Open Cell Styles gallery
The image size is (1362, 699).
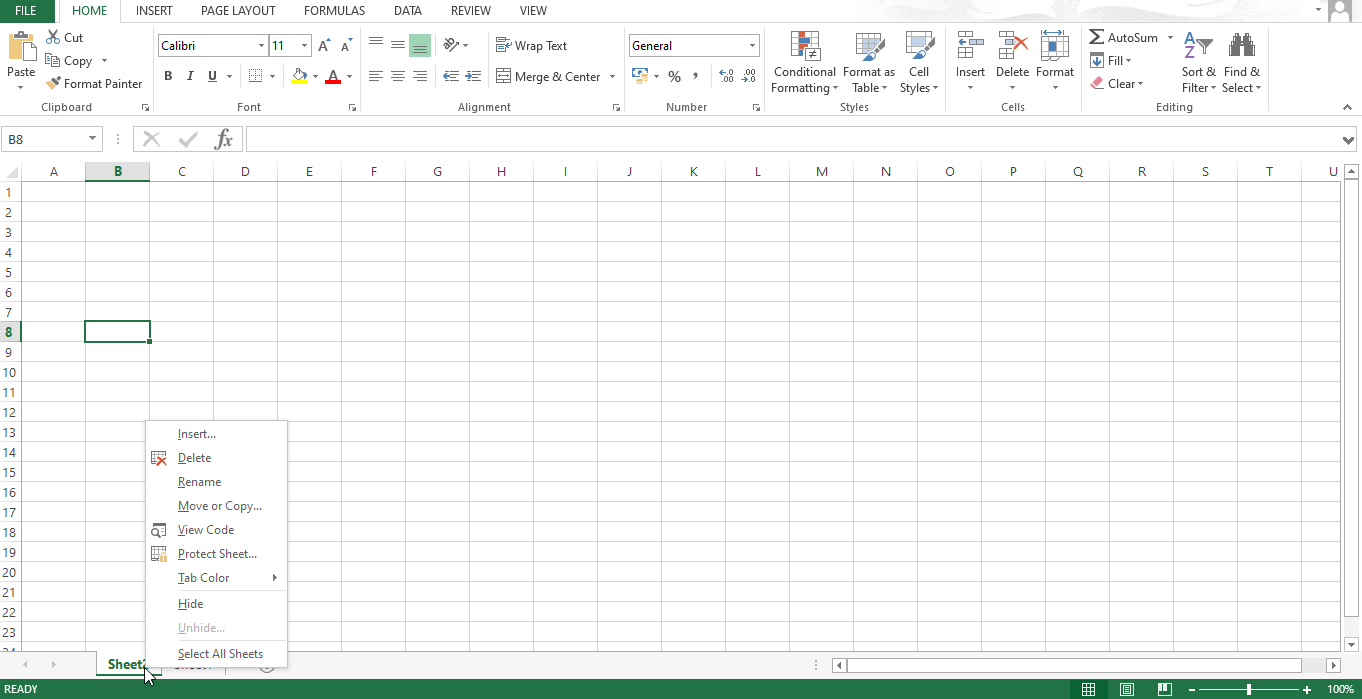tap(919, 62)
